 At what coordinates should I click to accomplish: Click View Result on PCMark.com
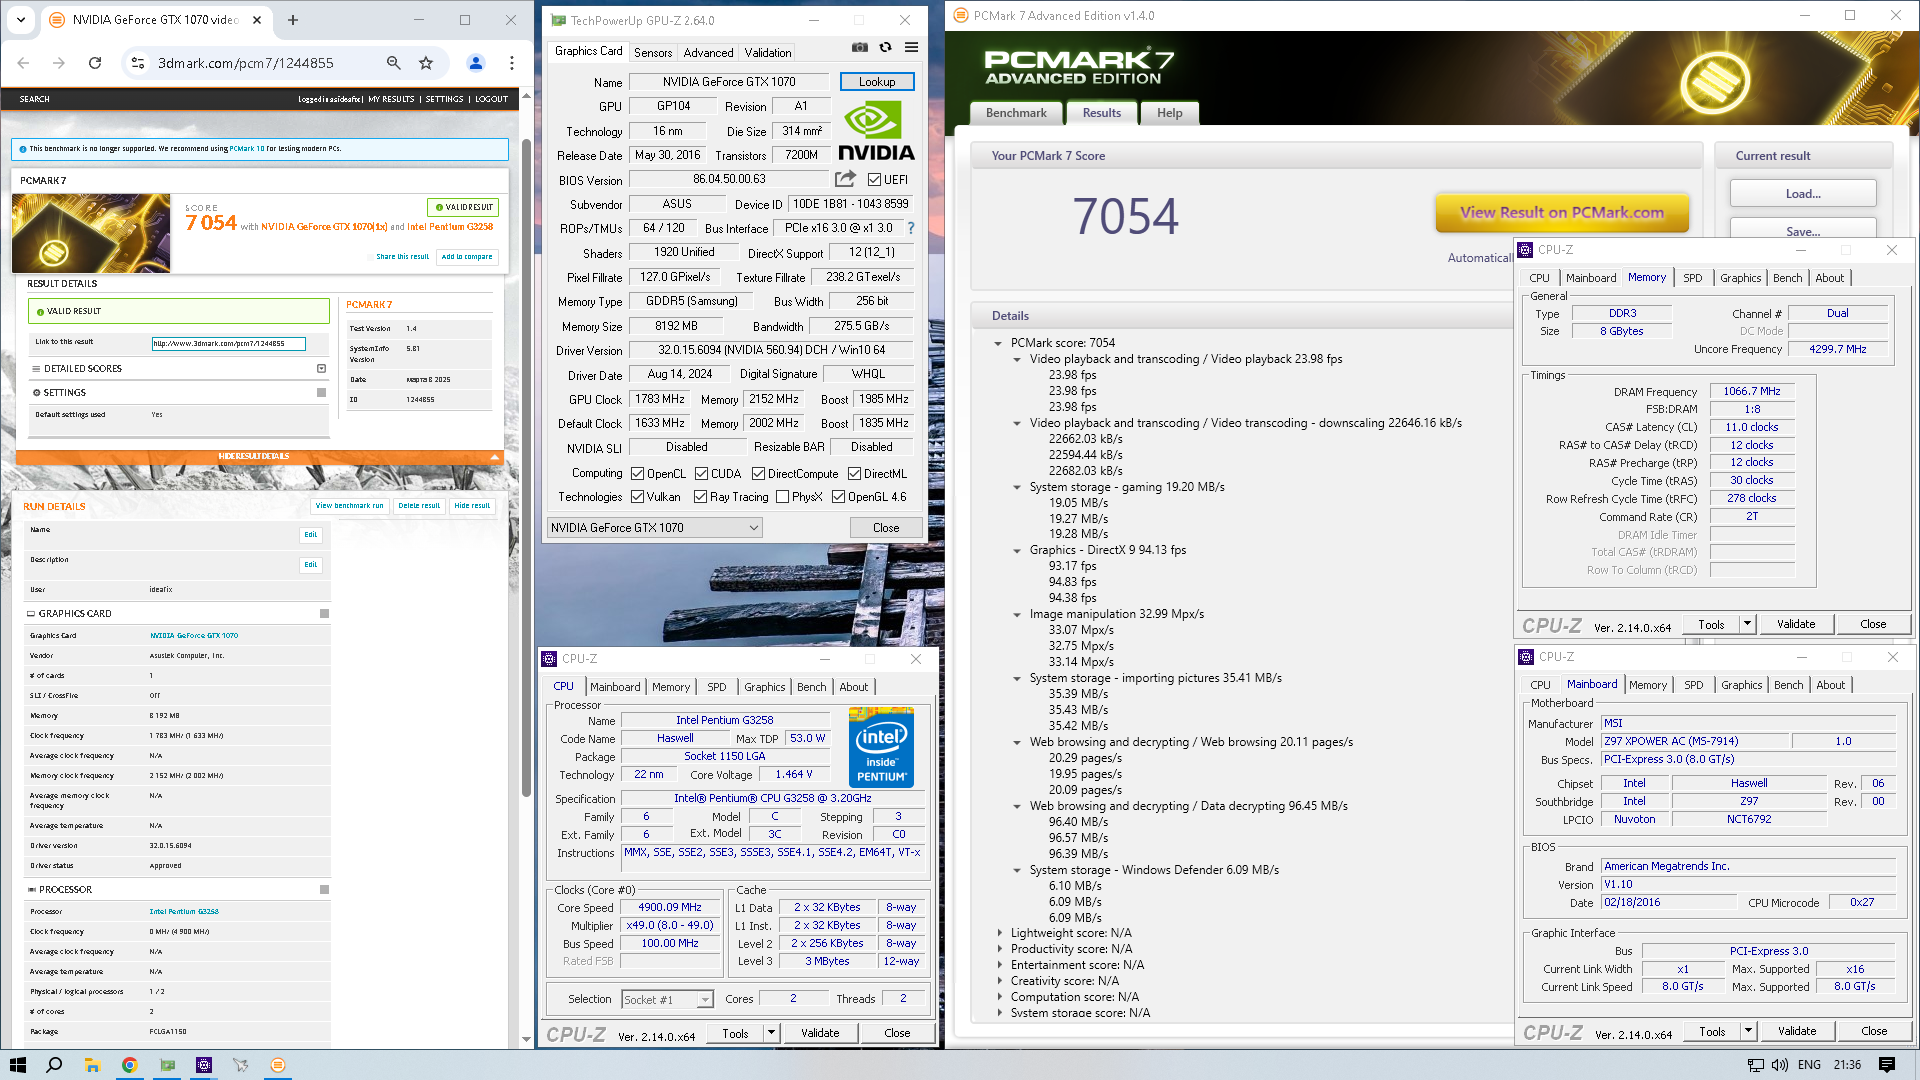tap(1562, 212)
